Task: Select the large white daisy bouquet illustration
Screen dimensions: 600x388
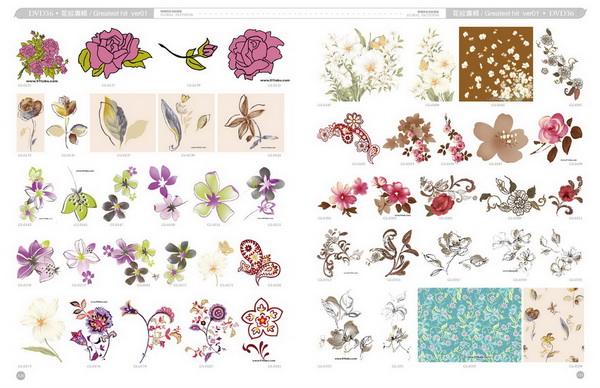Action: pyautogui.click(x=362, y=65)
